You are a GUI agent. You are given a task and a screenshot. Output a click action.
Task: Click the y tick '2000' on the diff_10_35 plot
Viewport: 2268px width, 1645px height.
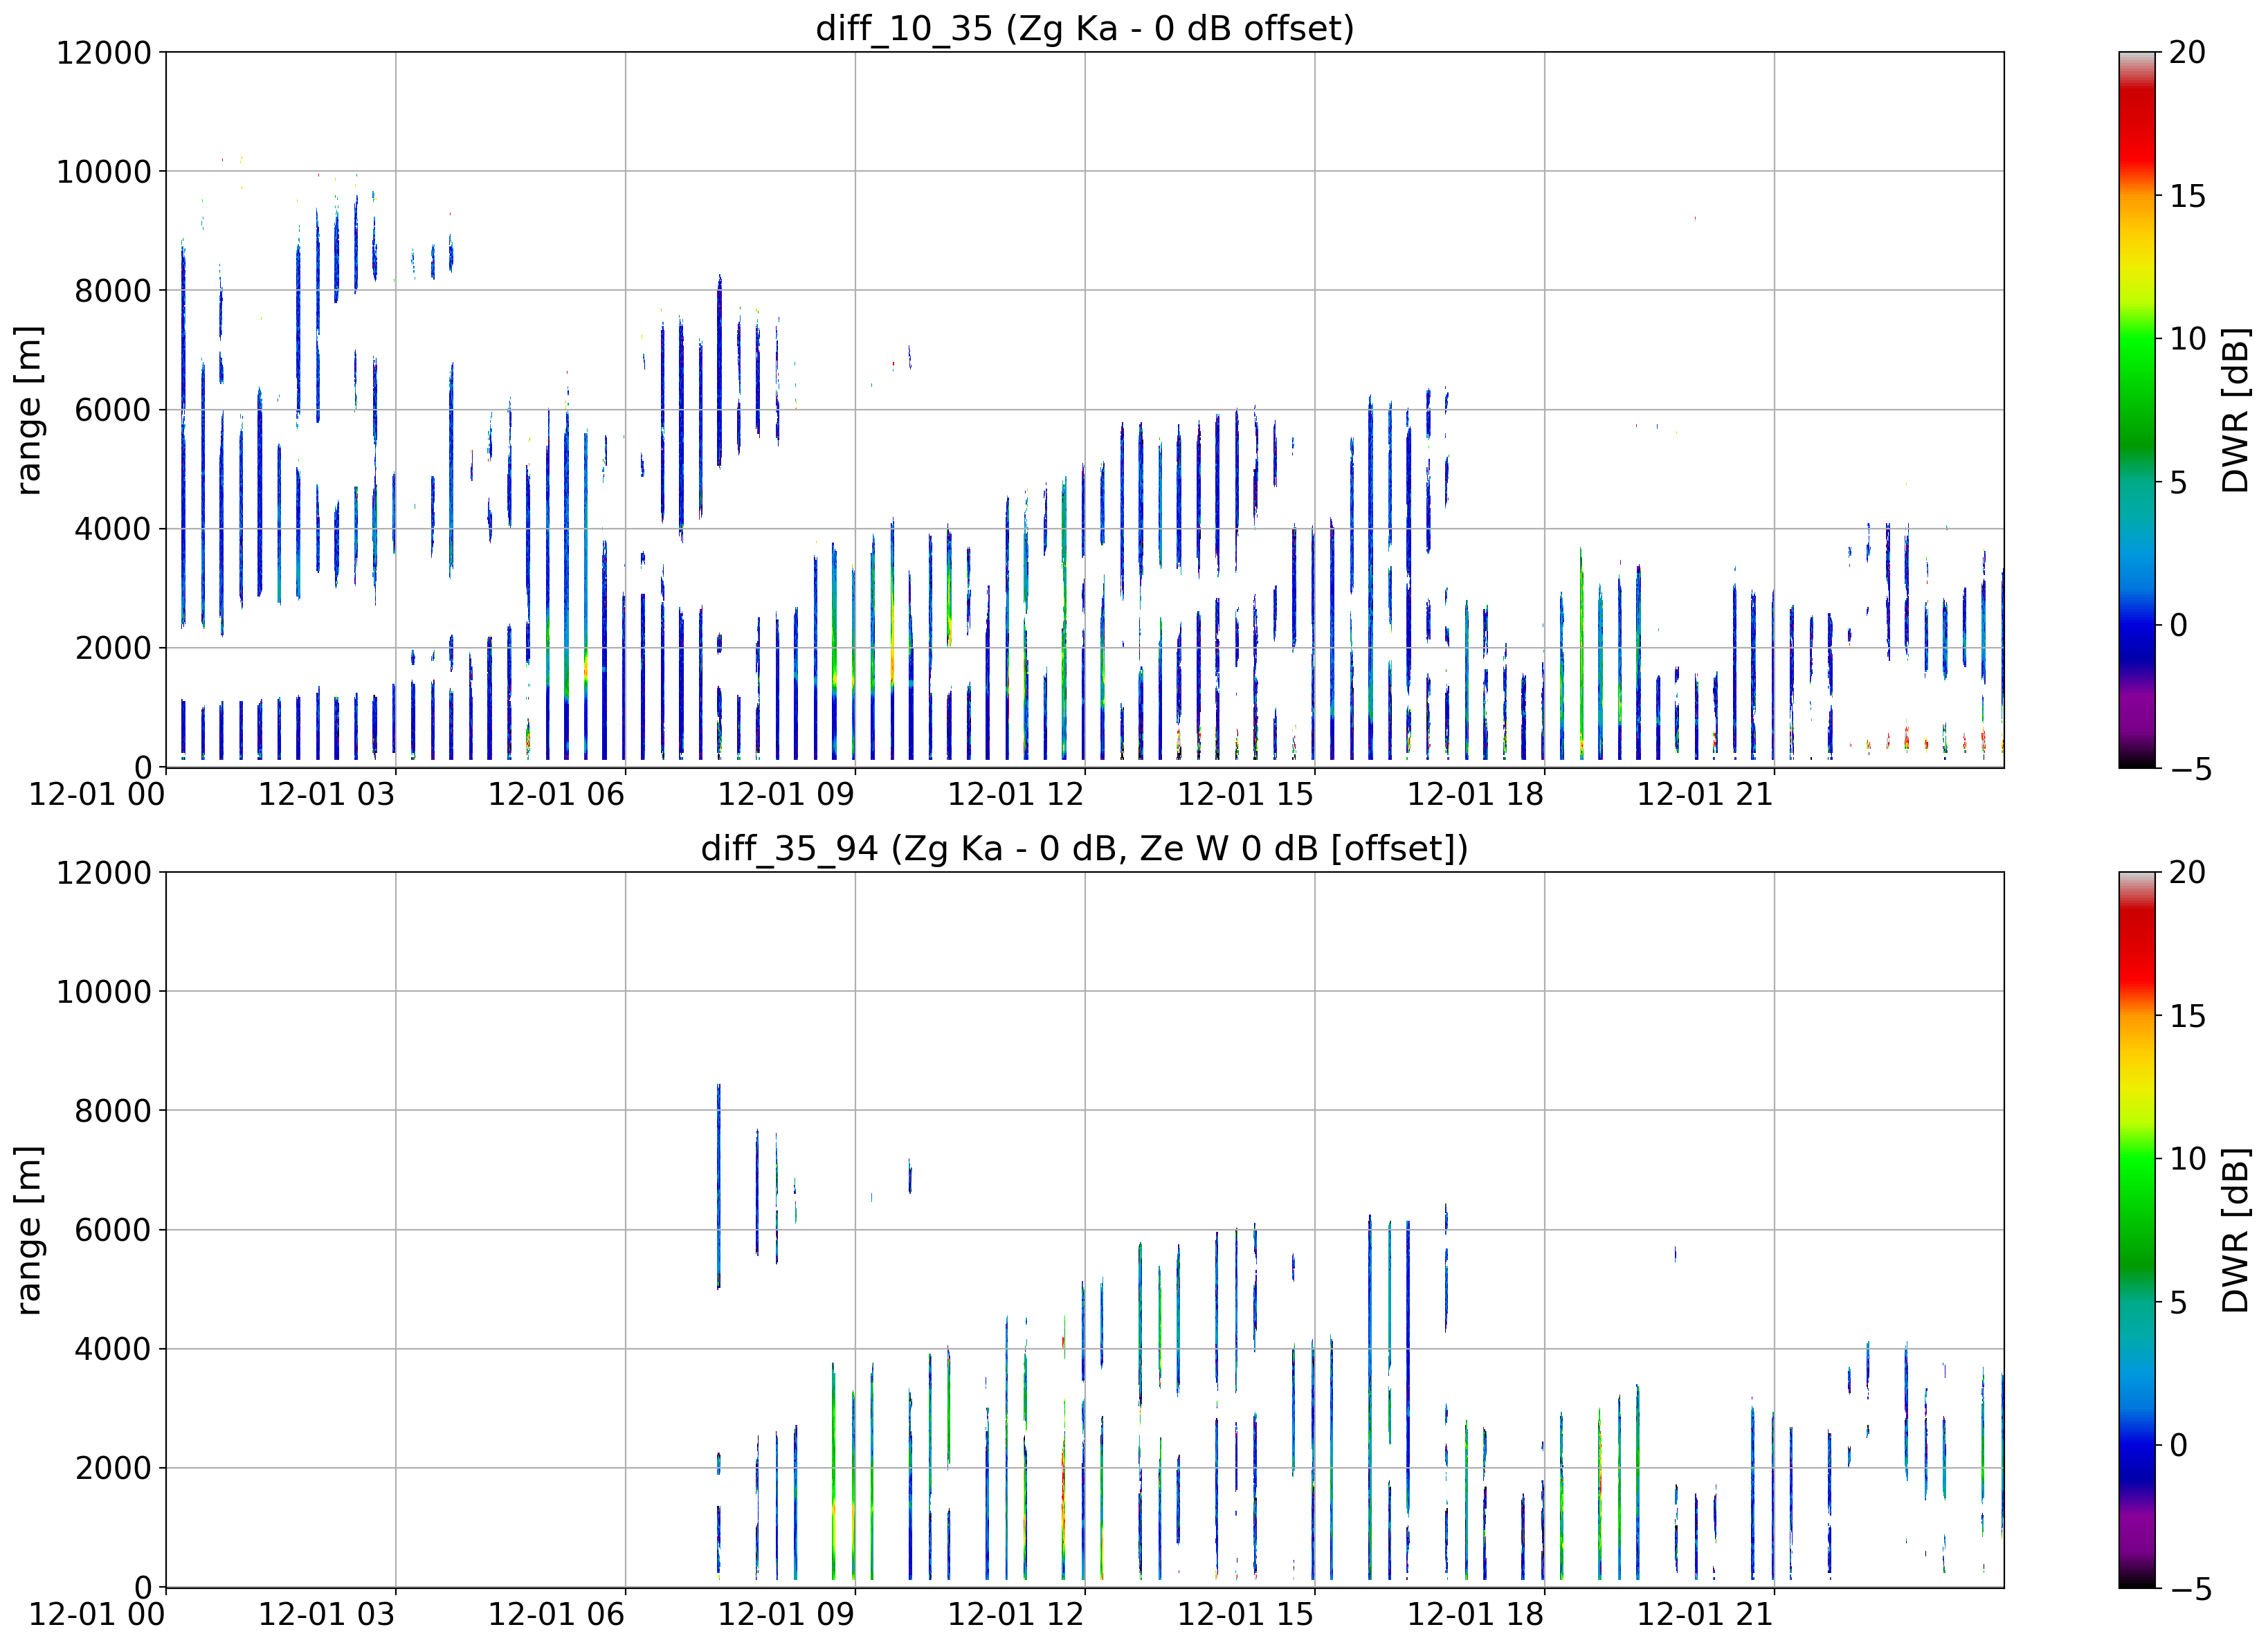tap(113, 648)
